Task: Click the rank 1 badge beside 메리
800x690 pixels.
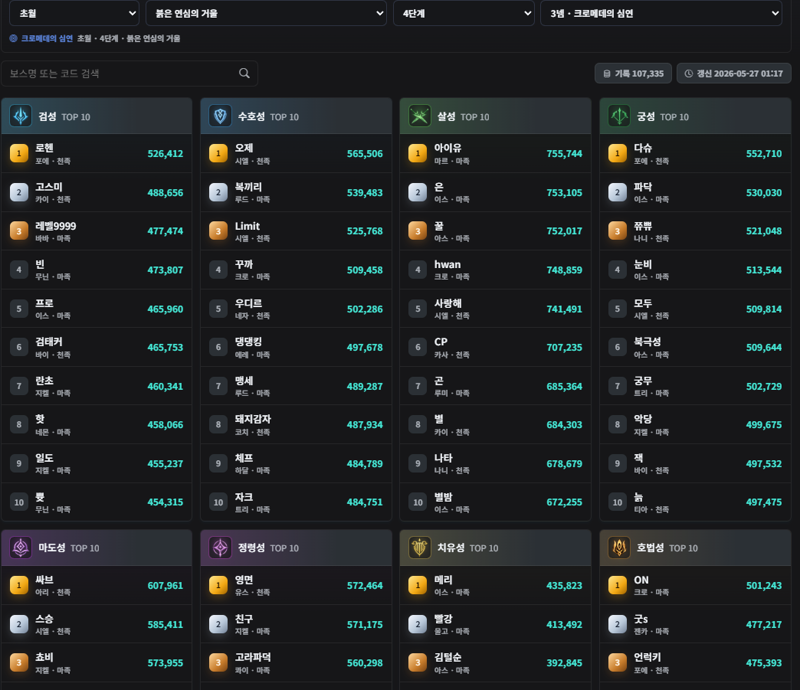Action: pos(418,585)
